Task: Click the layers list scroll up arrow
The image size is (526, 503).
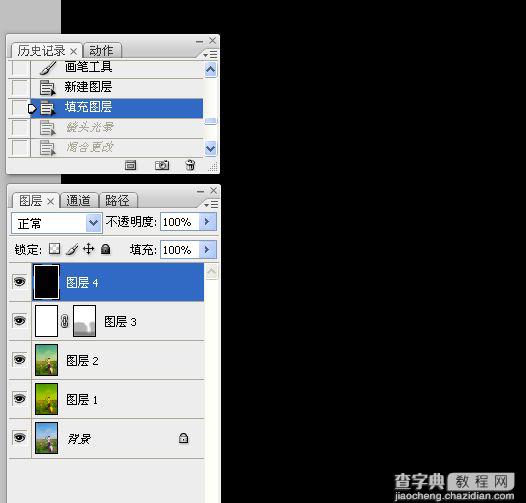Action: (211, 272)
